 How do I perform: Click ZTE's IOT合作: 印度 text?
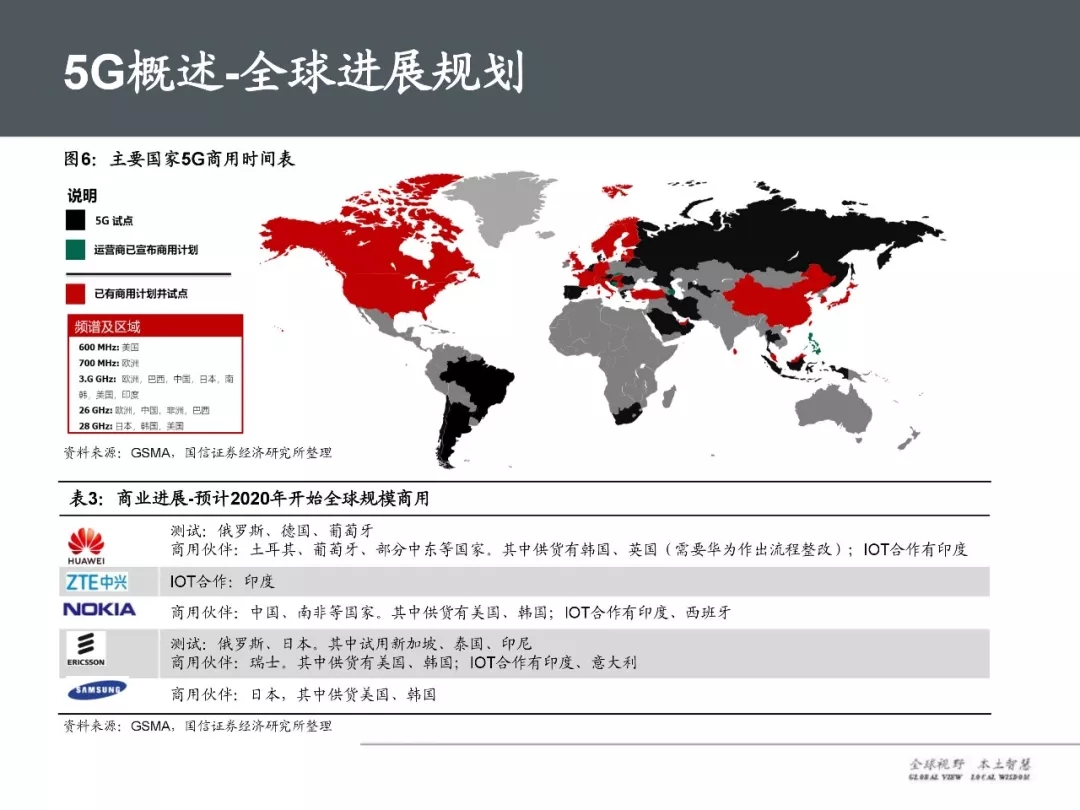pyautogui.click(x=222, y=581)
